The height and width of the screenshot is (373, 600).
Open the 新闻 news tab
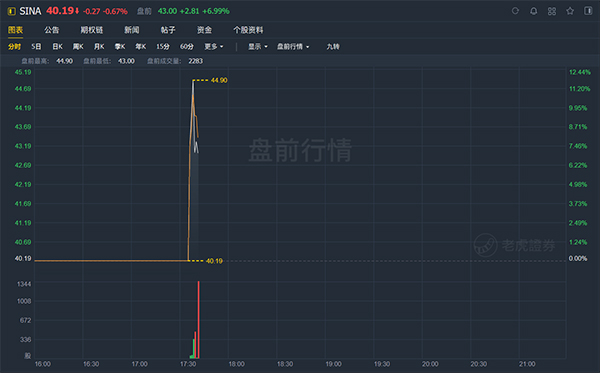point(132,30)
